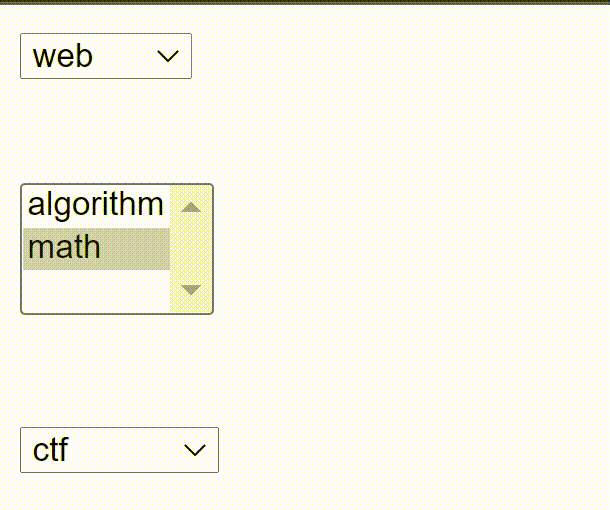Choose algorithm from the multi-select list
Image resolution: width=610 pixels, height=510 pixels.
point(95,205)
